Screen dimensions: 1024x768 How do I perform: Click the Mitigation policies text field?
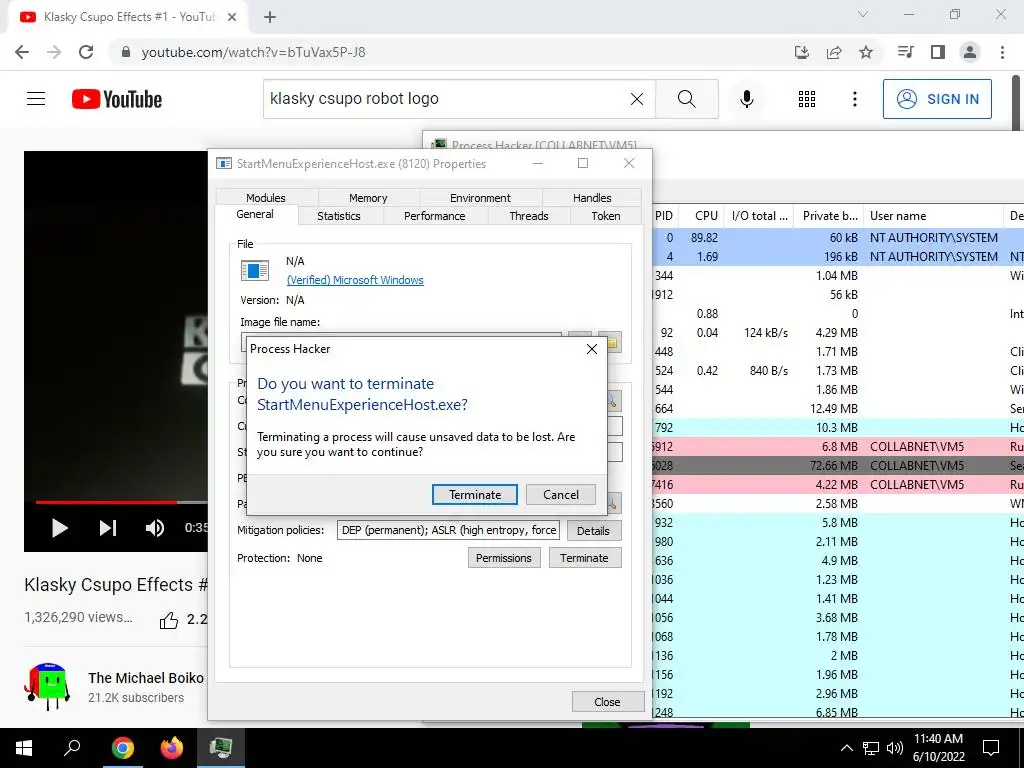(448, 530)
